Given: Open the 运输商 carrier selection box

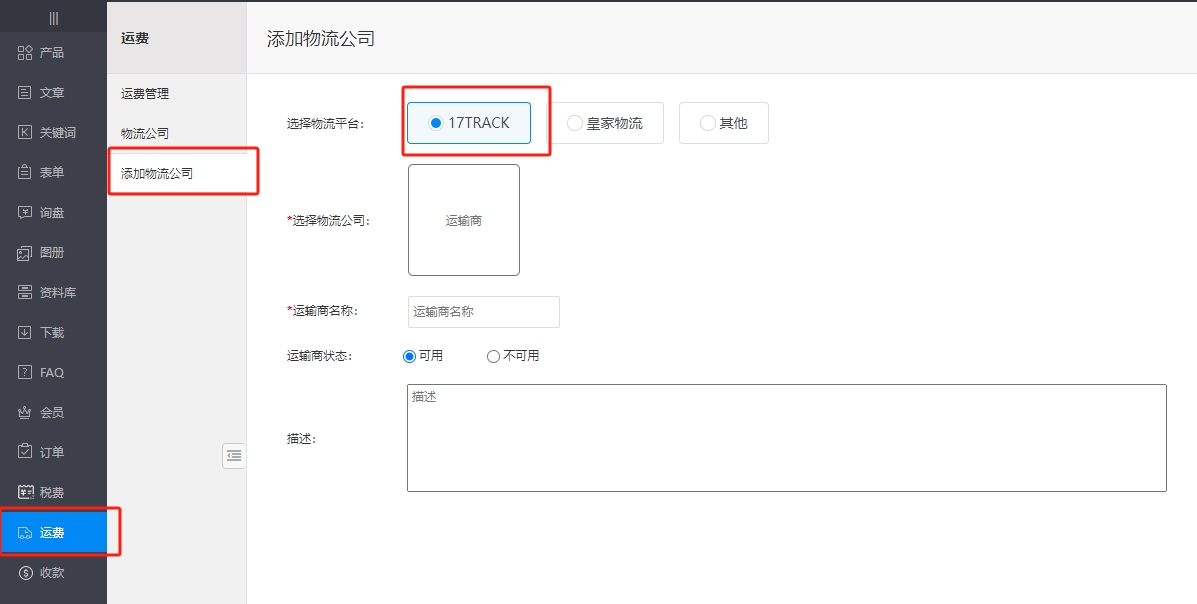Looking at the screenshot, I should point(463,220).
